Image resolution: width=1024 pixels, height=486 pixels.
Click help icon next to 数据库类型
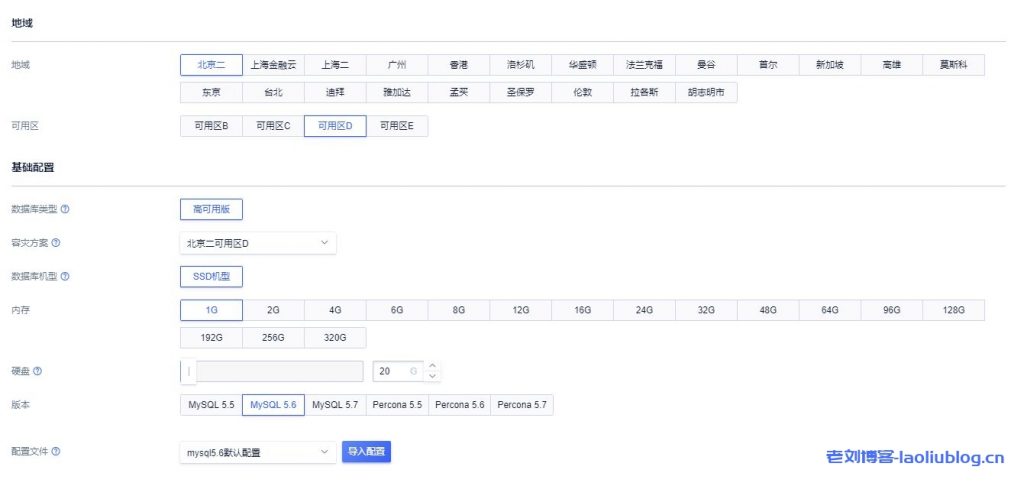[x=65, y=209]
